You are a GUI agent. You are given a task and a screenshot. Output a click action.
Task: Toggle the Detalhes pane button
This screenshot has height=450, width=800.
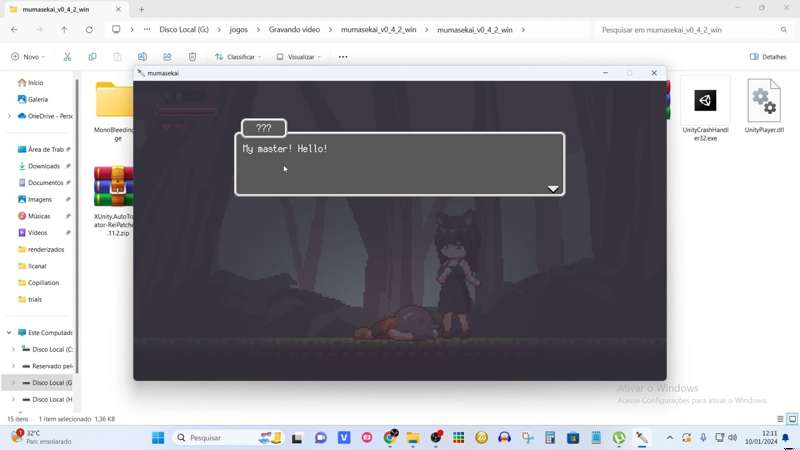[x=768, y=57]
